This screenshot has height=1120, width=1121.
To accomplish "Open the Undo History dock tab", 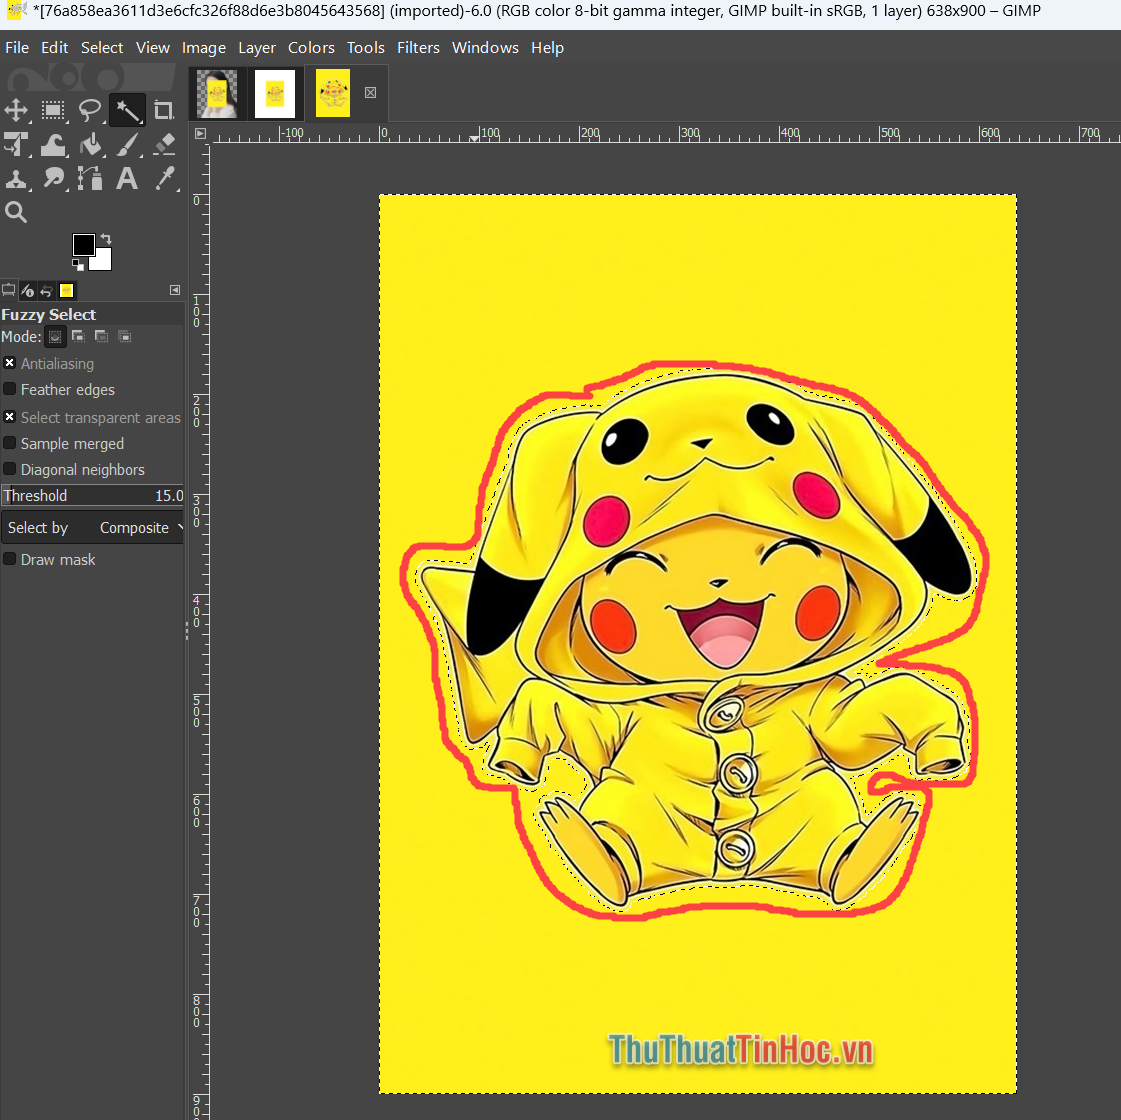I will (46, 290).
